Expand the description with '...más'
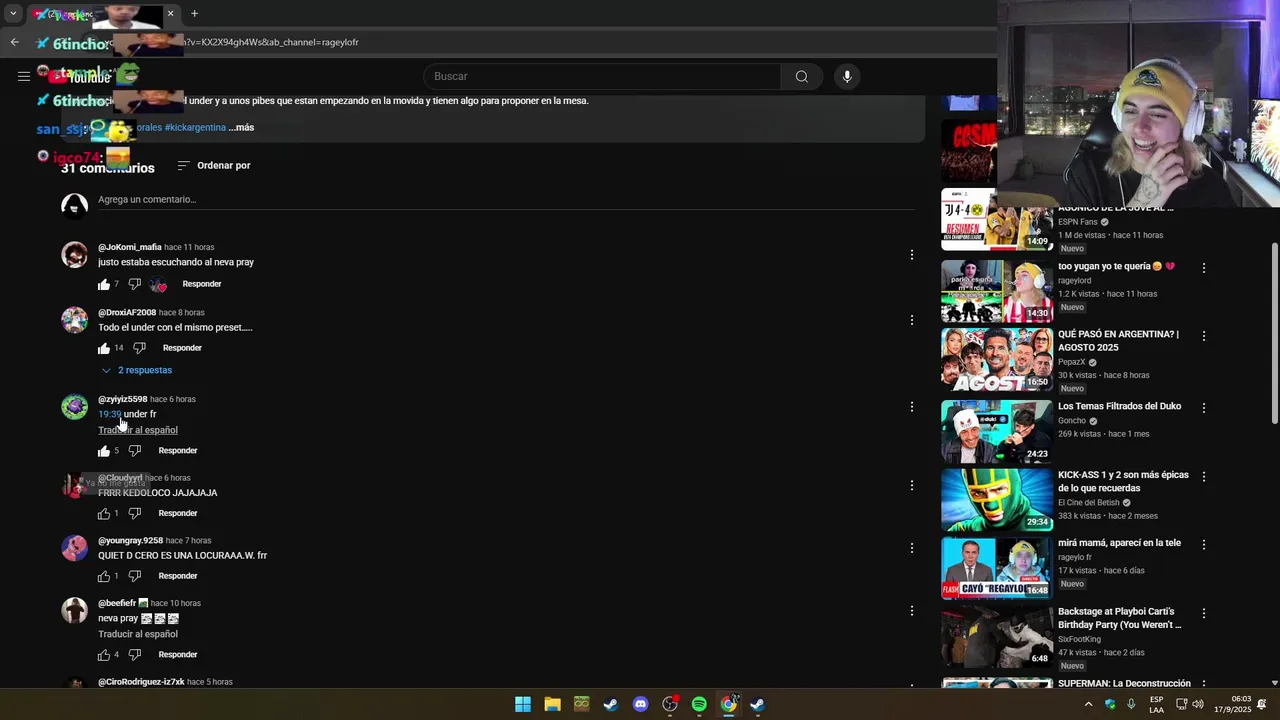 pyautogui.click(x=241, y=127)
